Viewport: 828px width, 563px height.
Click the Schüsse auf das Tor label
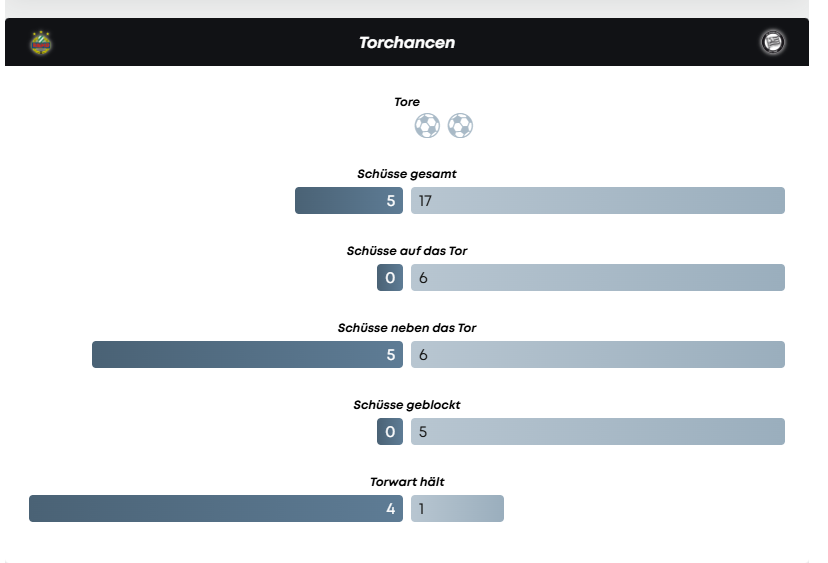coord(407,251)
